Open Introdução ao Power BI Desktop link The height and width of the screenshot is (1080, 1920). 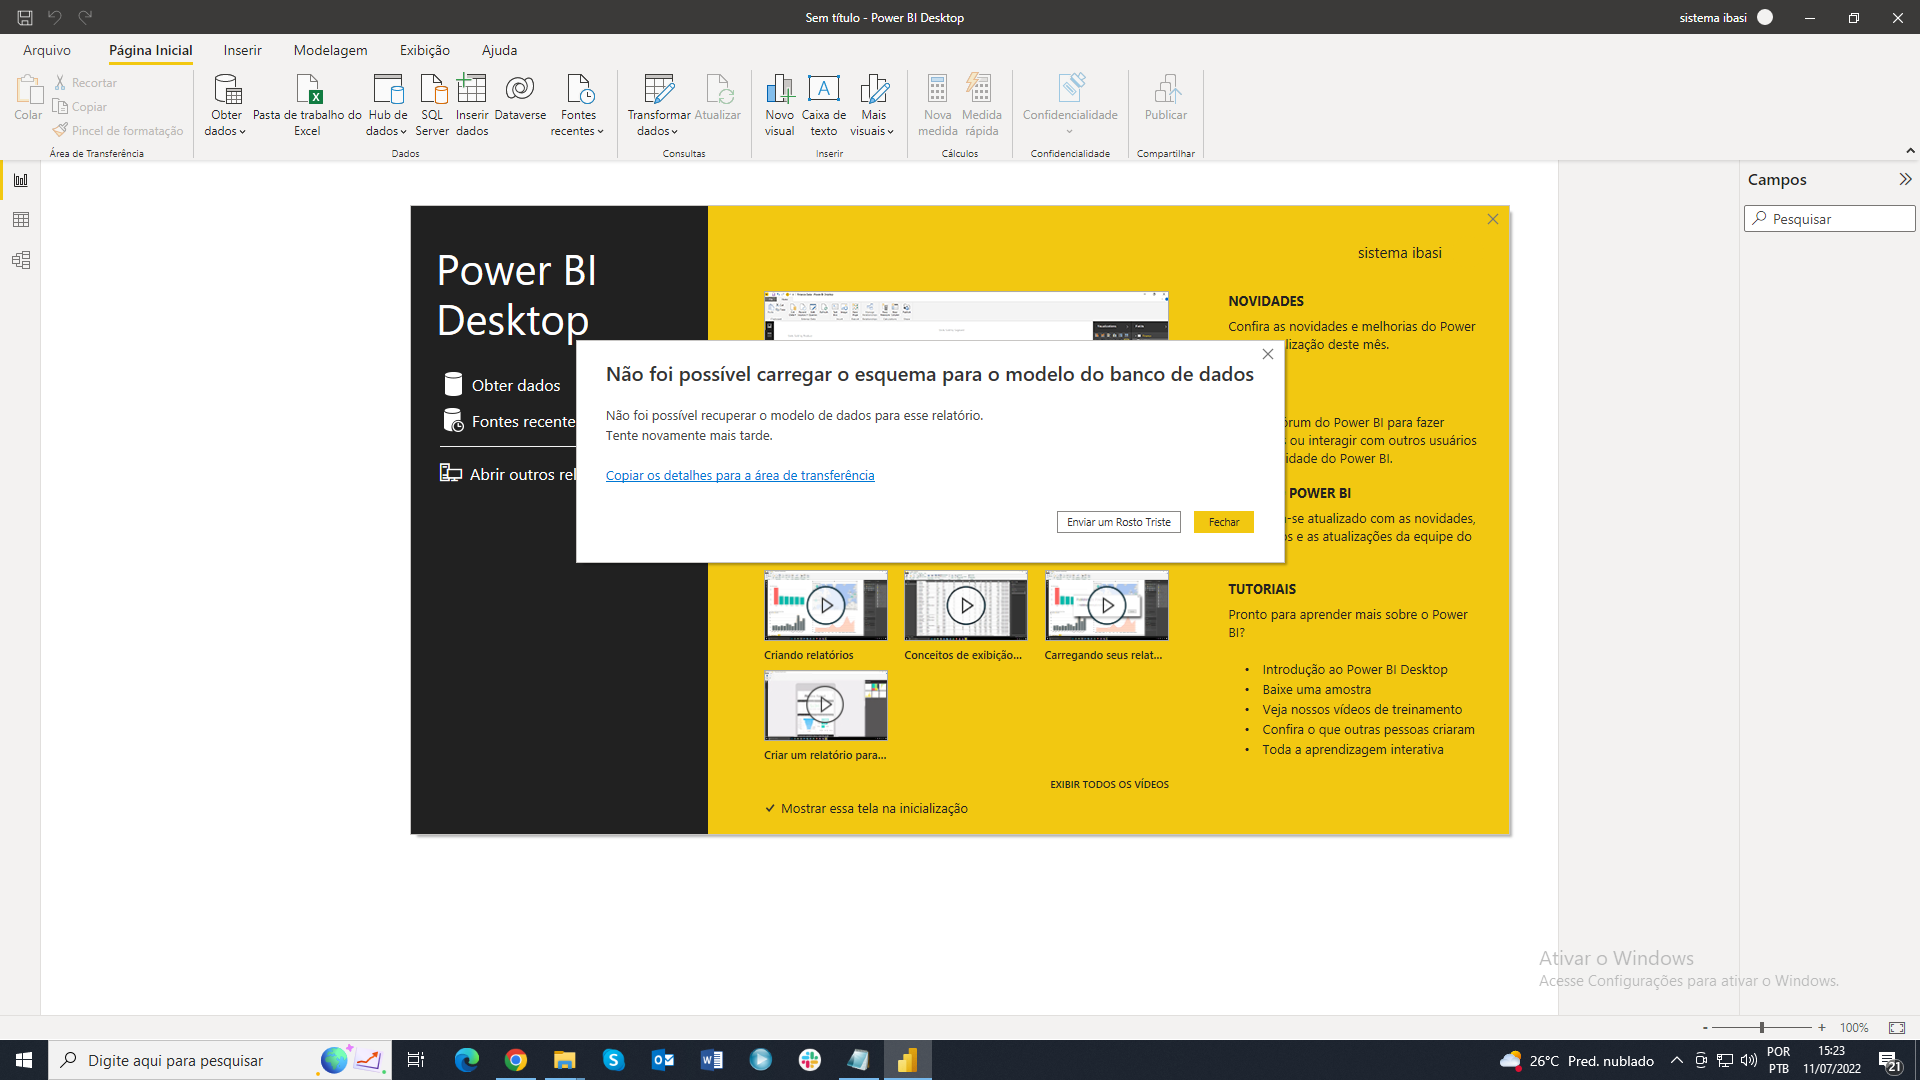[1355, 669]
